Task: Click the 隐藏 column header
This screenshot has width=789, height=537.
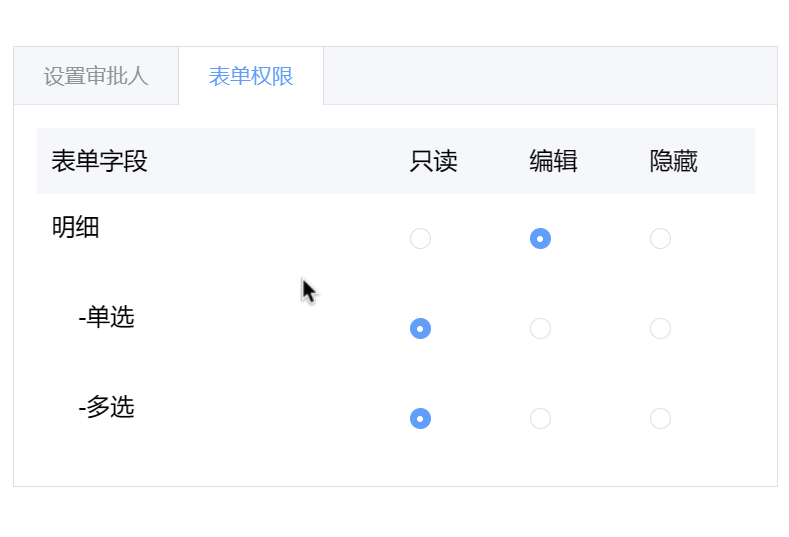Action: pyautogui.click(x=673, y=161)
